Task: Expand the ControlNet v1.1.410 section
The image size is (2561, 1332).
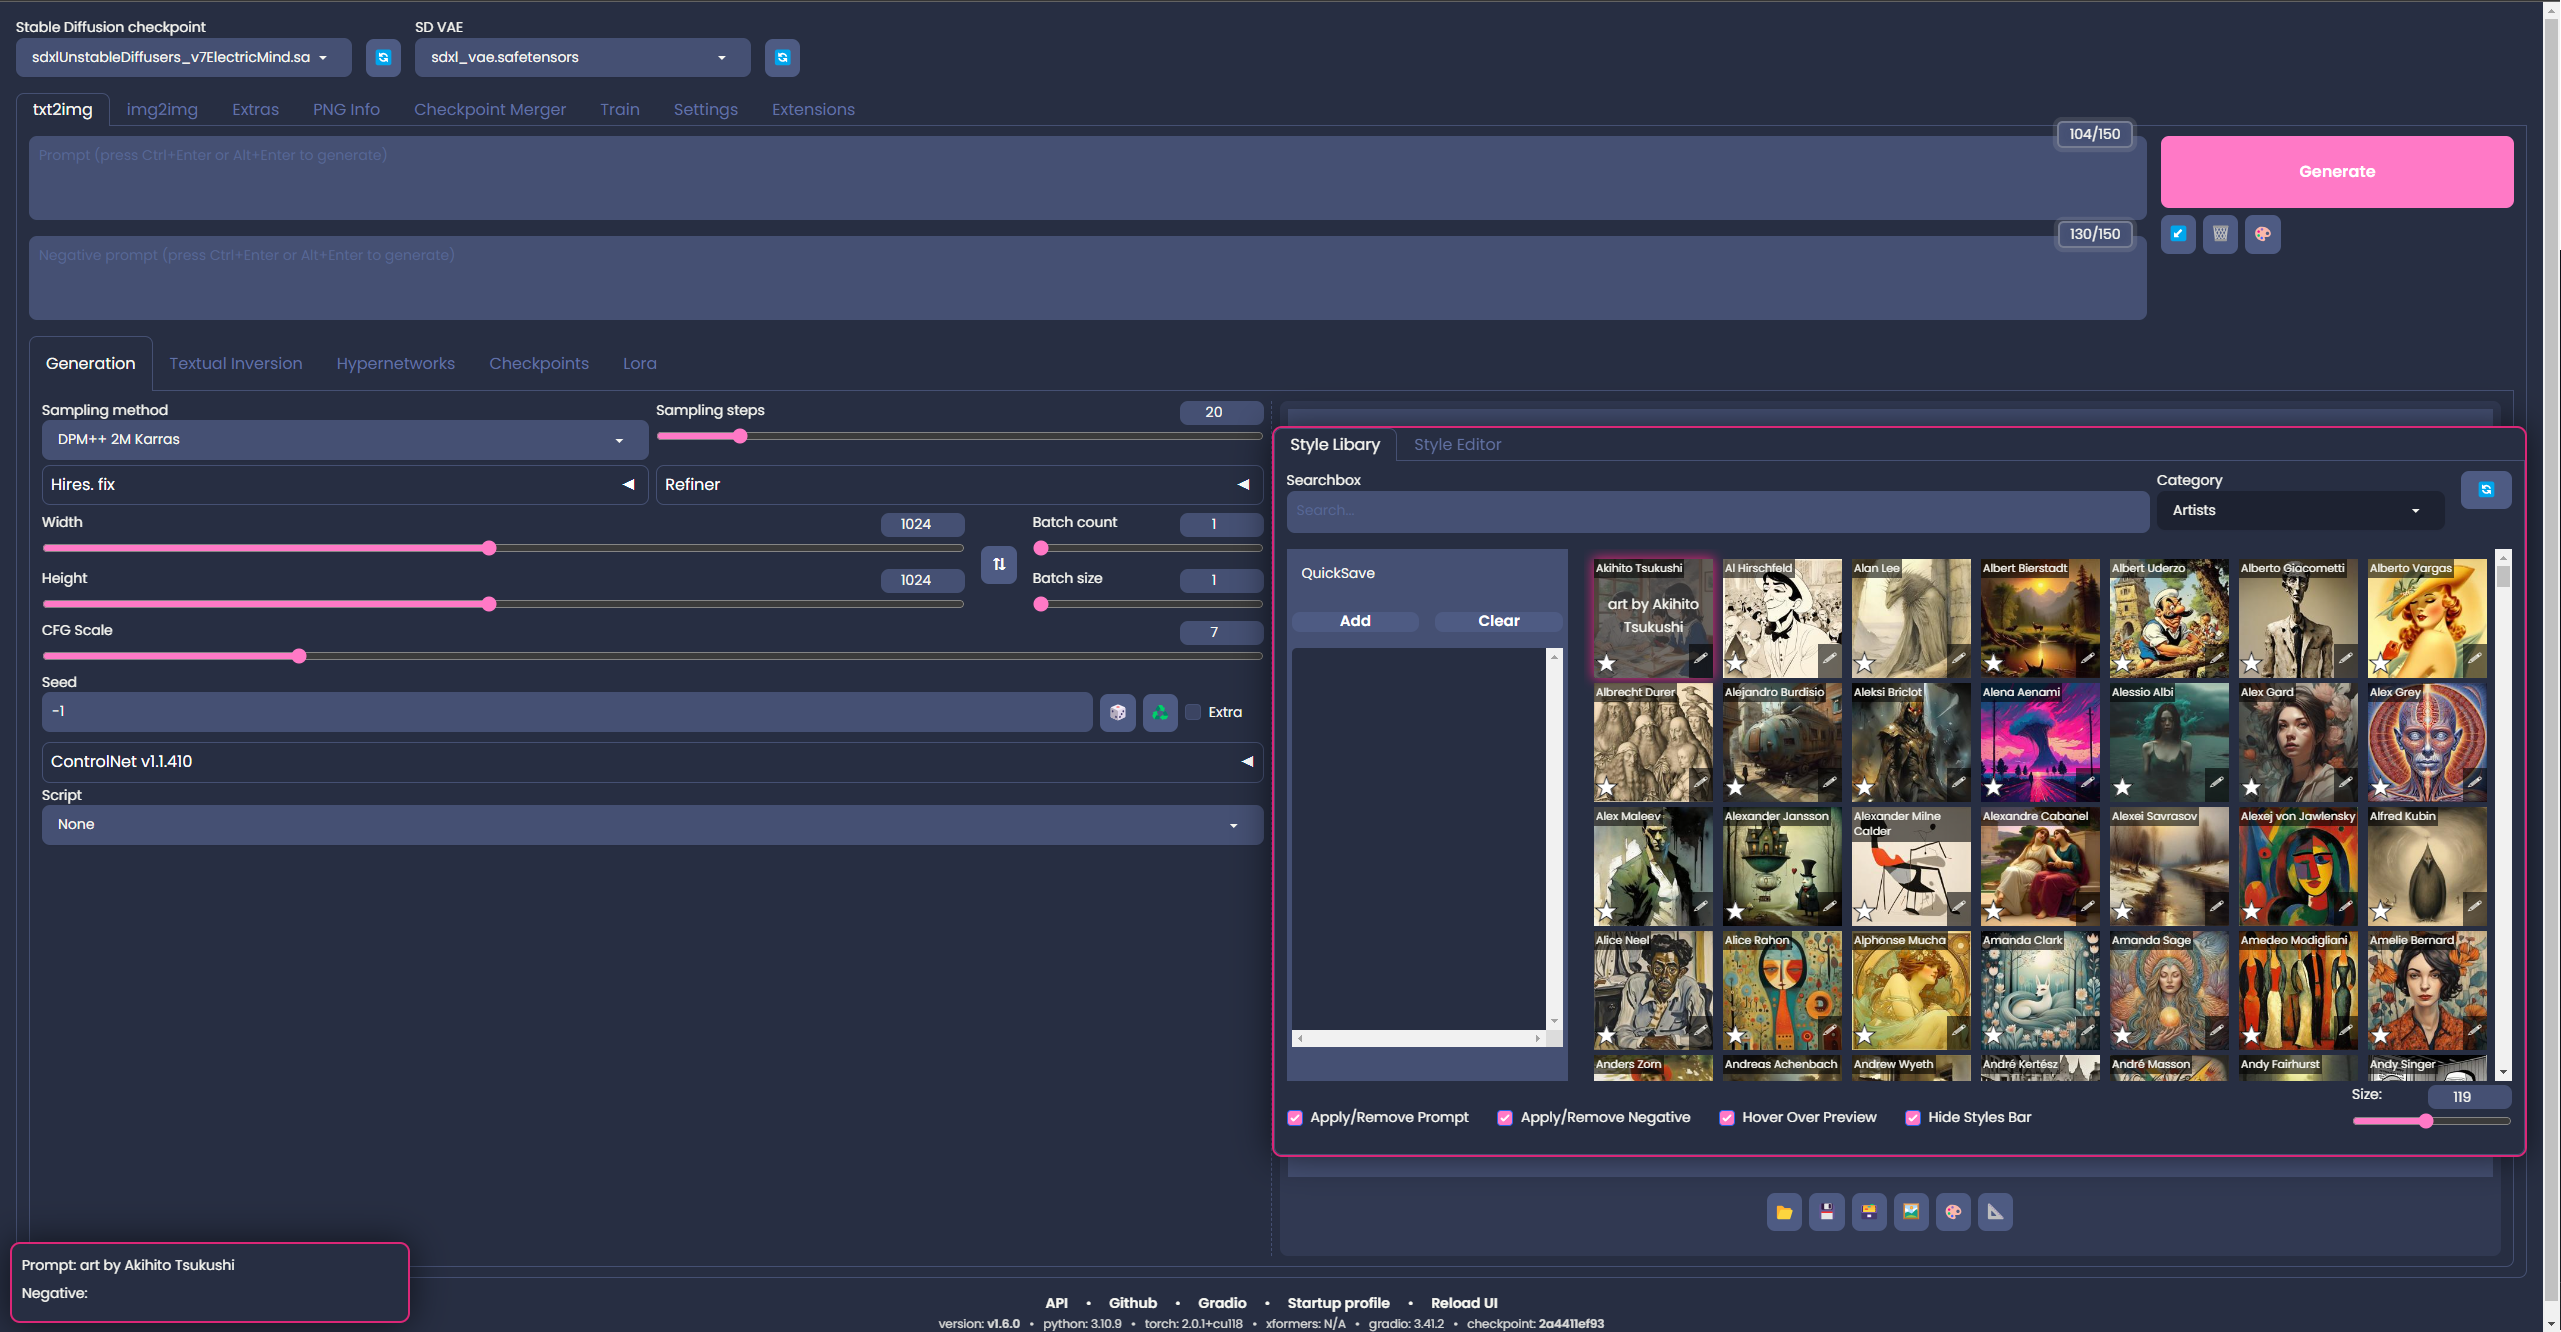Action: [652, 761]
